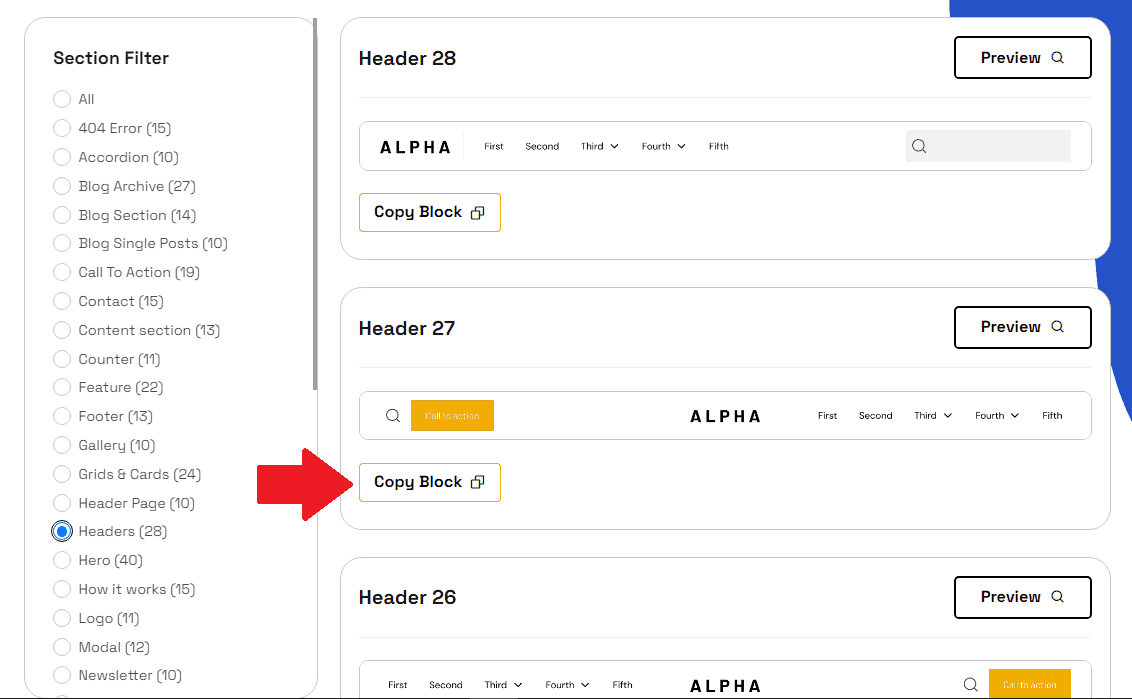The height and width of the screenshot is (699, 1132).
Task: Select Contact (15) radio button
Action: (x=62, y=301)
